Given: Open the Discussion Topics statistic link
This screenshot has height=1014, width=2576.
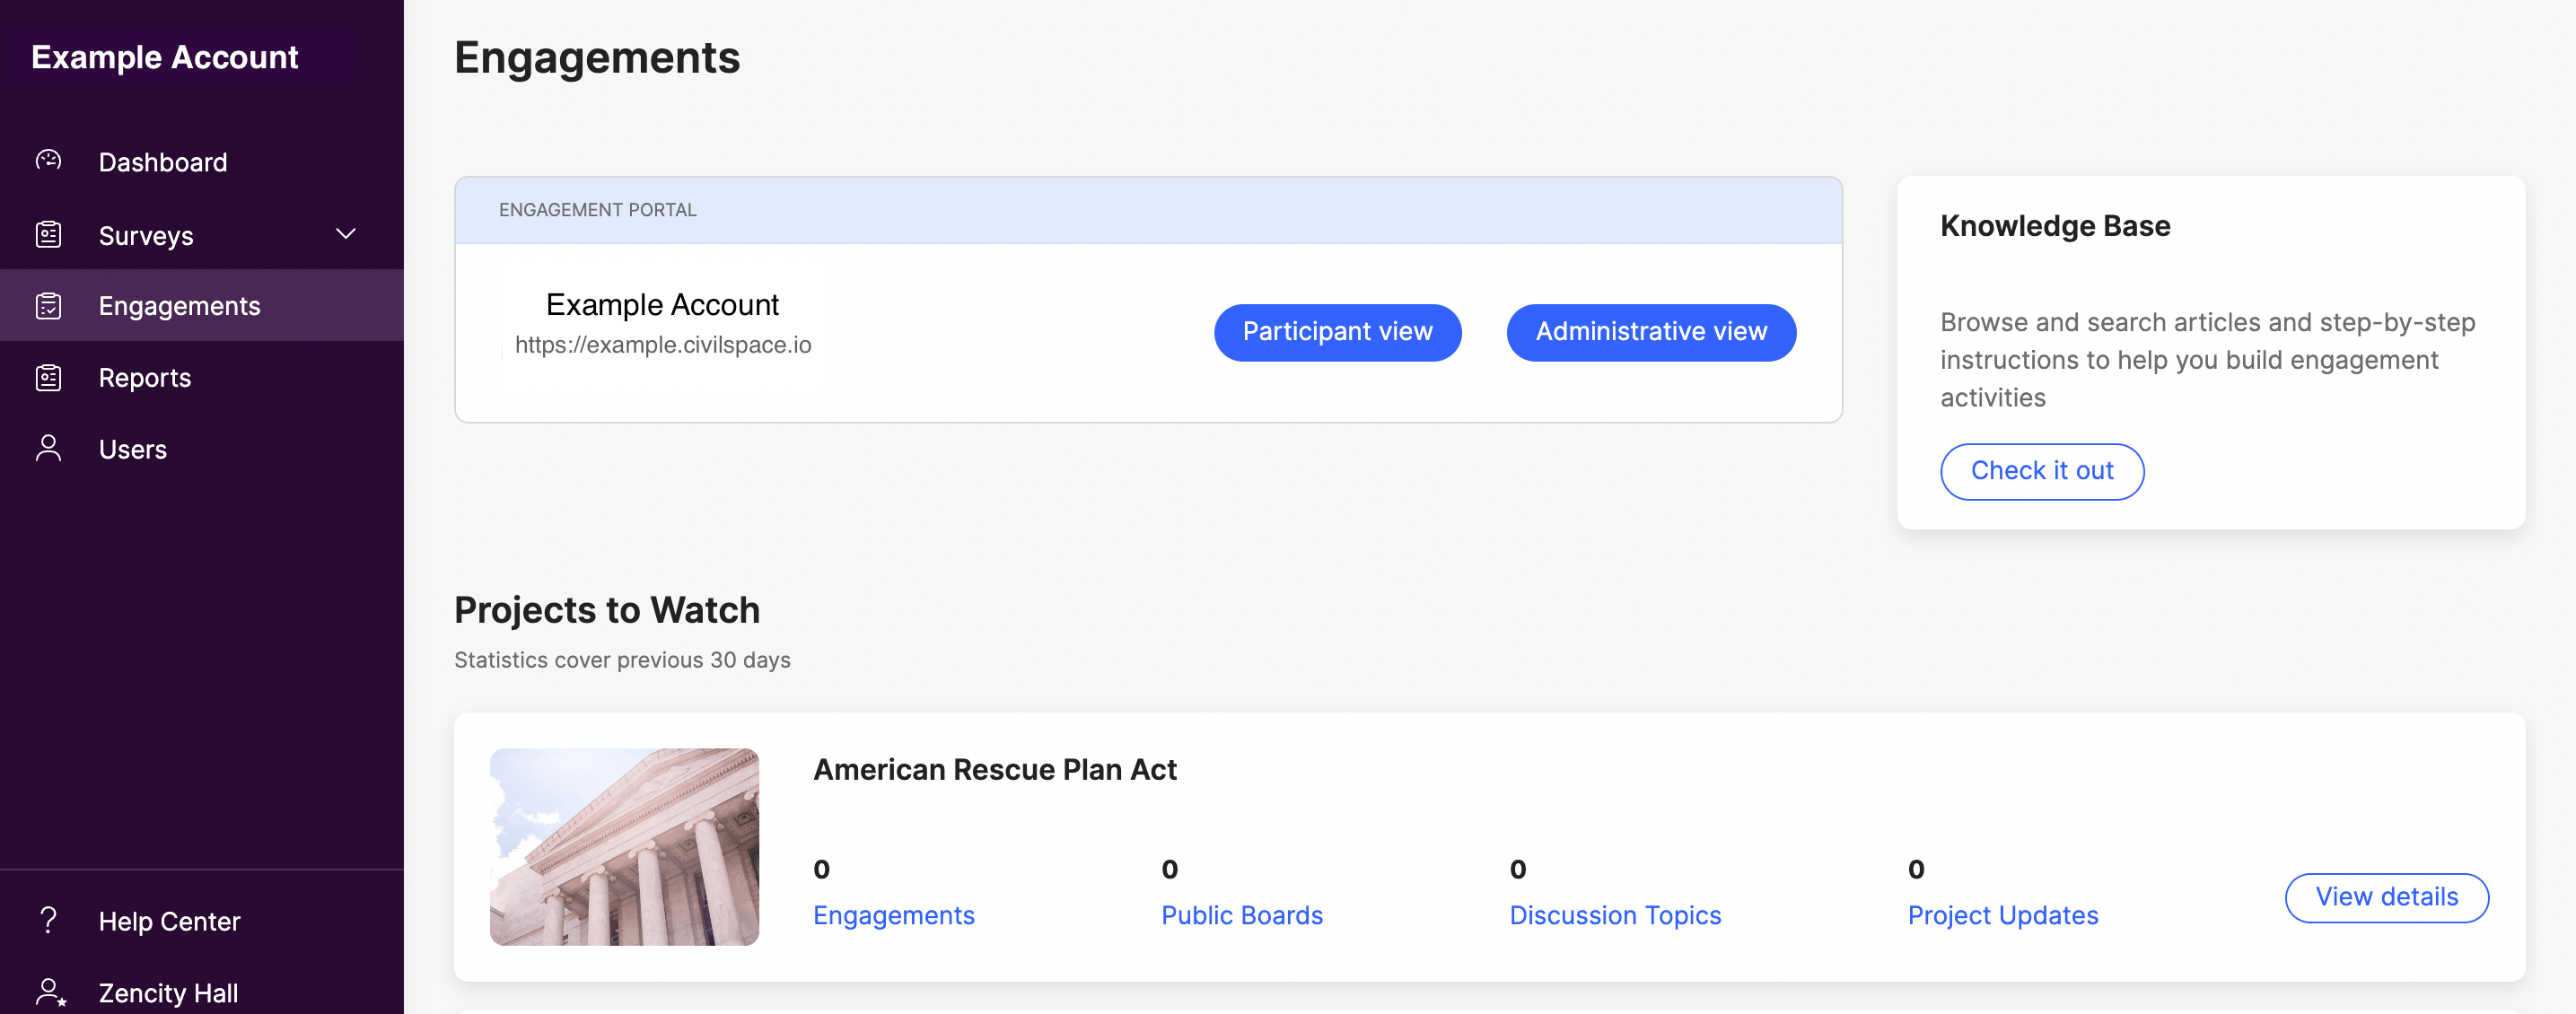Looking at the screenshot, I should pos(1615,915).
